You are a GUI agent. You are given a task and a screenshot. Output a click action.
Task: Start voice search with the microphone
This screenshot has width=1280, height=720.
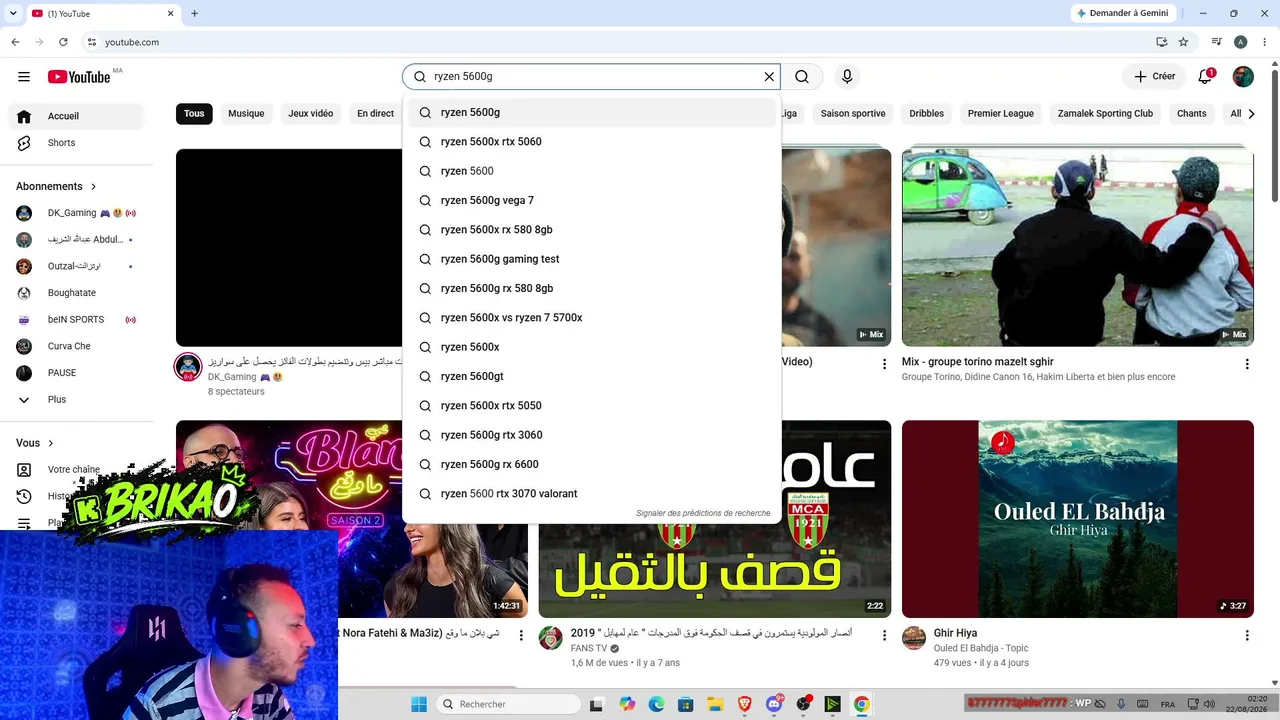tap(847, 77)
